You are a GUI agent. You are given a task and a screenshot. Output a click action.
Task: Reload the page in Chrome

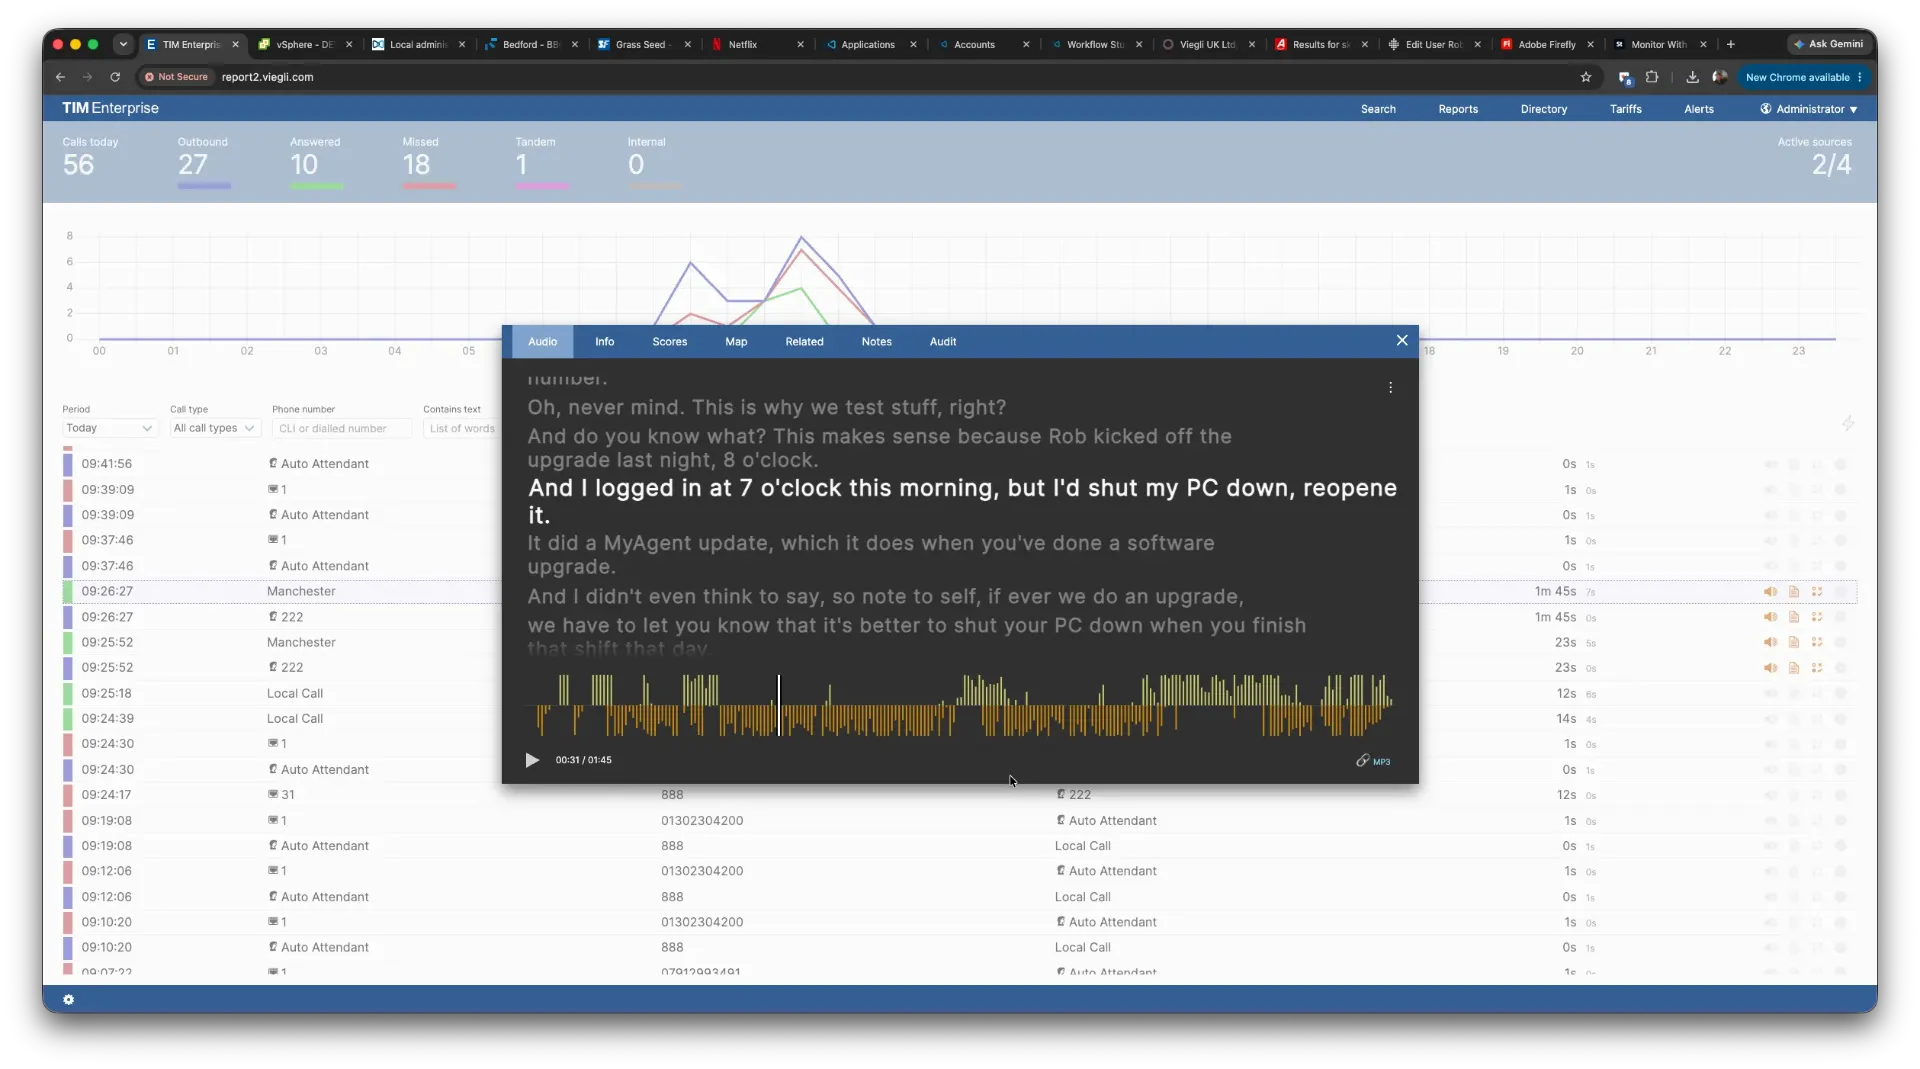115,77
